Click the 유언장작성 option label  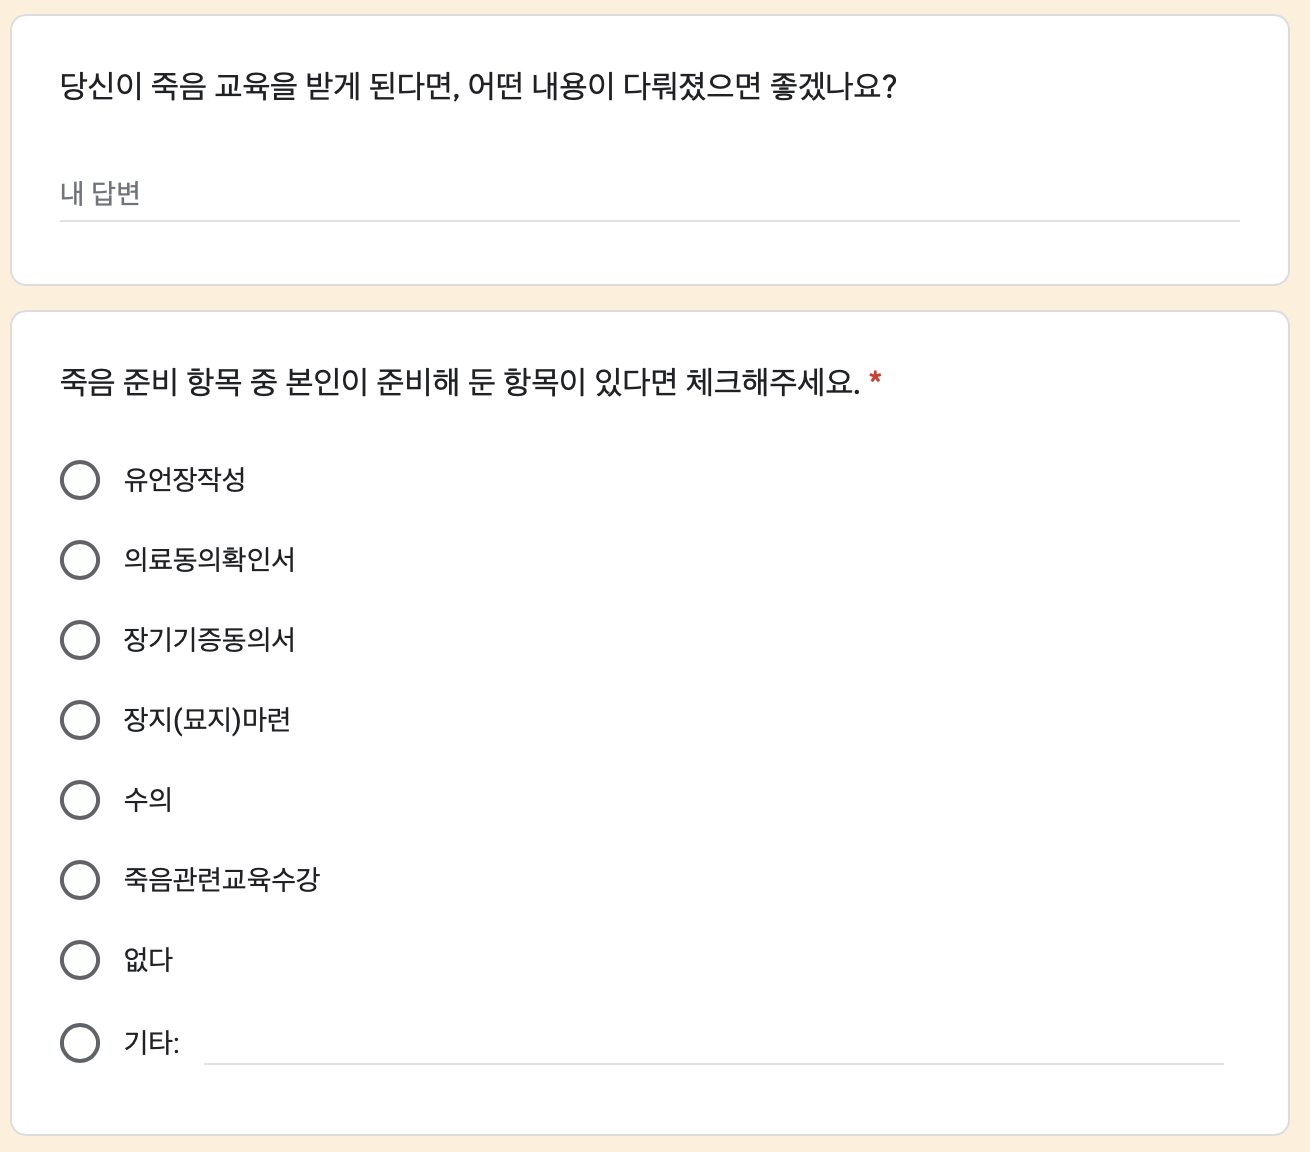185,480
